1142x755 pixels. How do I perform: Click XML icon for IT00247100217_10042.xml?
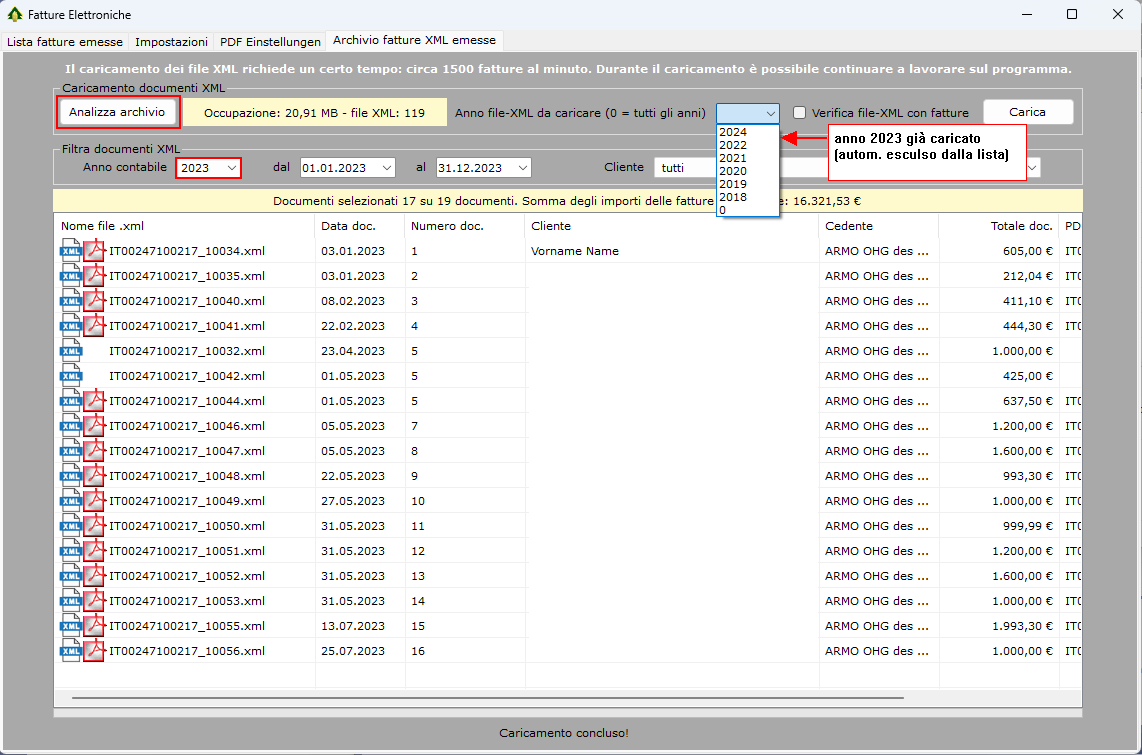point(71,376)
